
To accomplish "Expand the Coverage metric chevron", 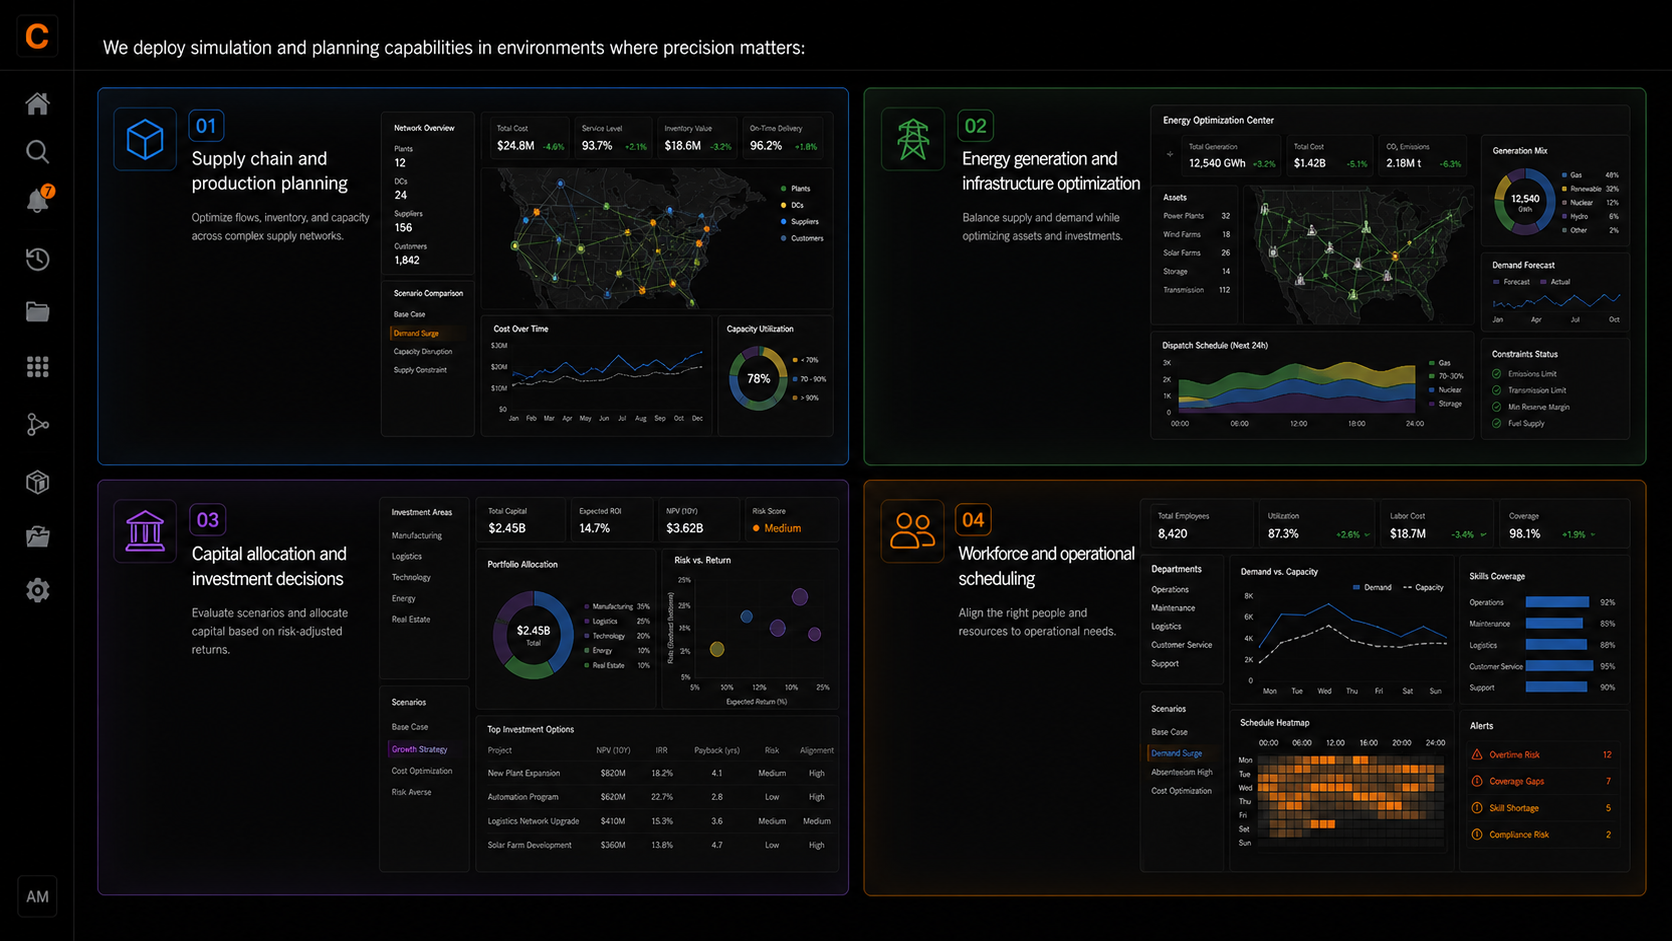I will click(1592, 535).
